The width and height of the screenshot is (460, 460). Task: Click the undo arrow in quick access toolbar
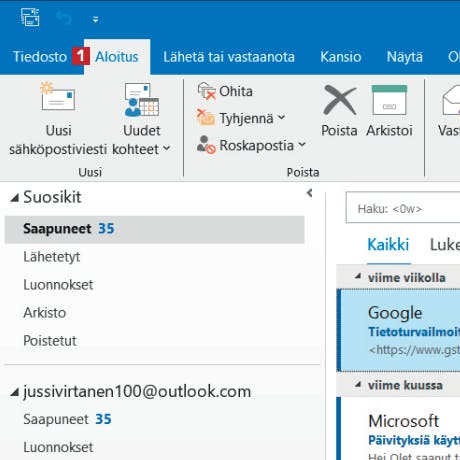click(64, 18)
